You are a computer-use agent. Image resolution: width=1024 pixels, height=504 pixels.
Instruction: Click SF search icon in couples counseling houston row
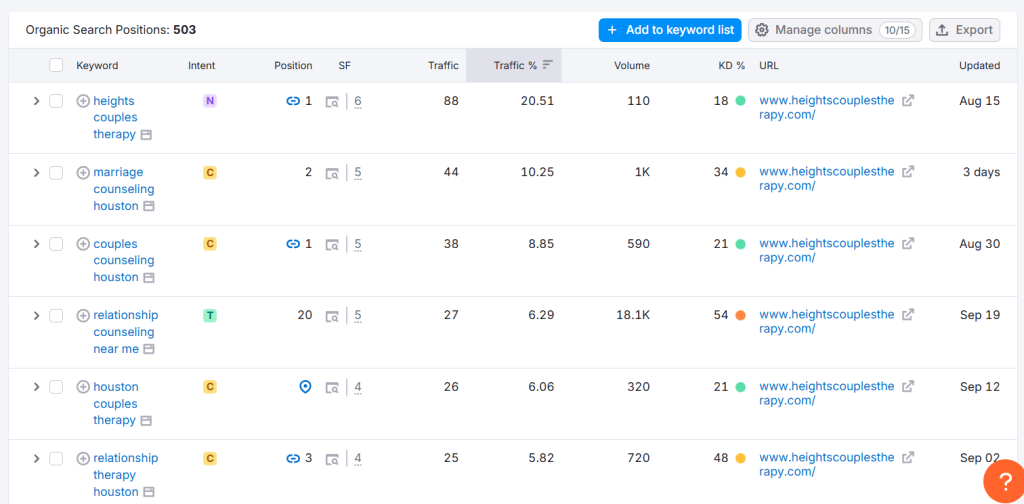click(332, 244)
